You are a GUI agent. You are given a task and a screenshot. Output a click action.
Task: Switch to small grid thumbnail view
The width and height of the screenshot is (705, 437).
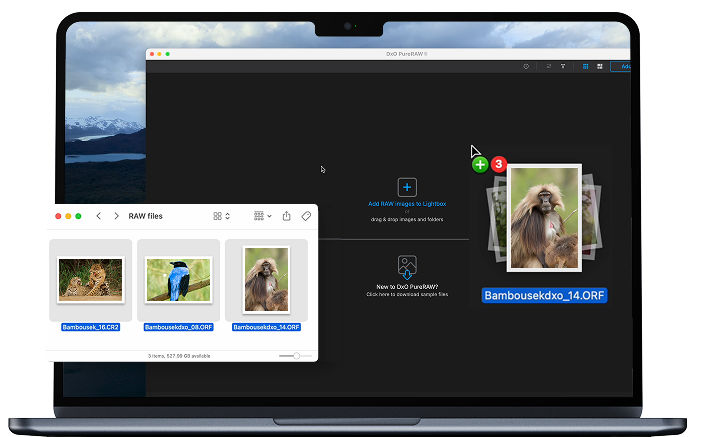(x=585, y=66)
